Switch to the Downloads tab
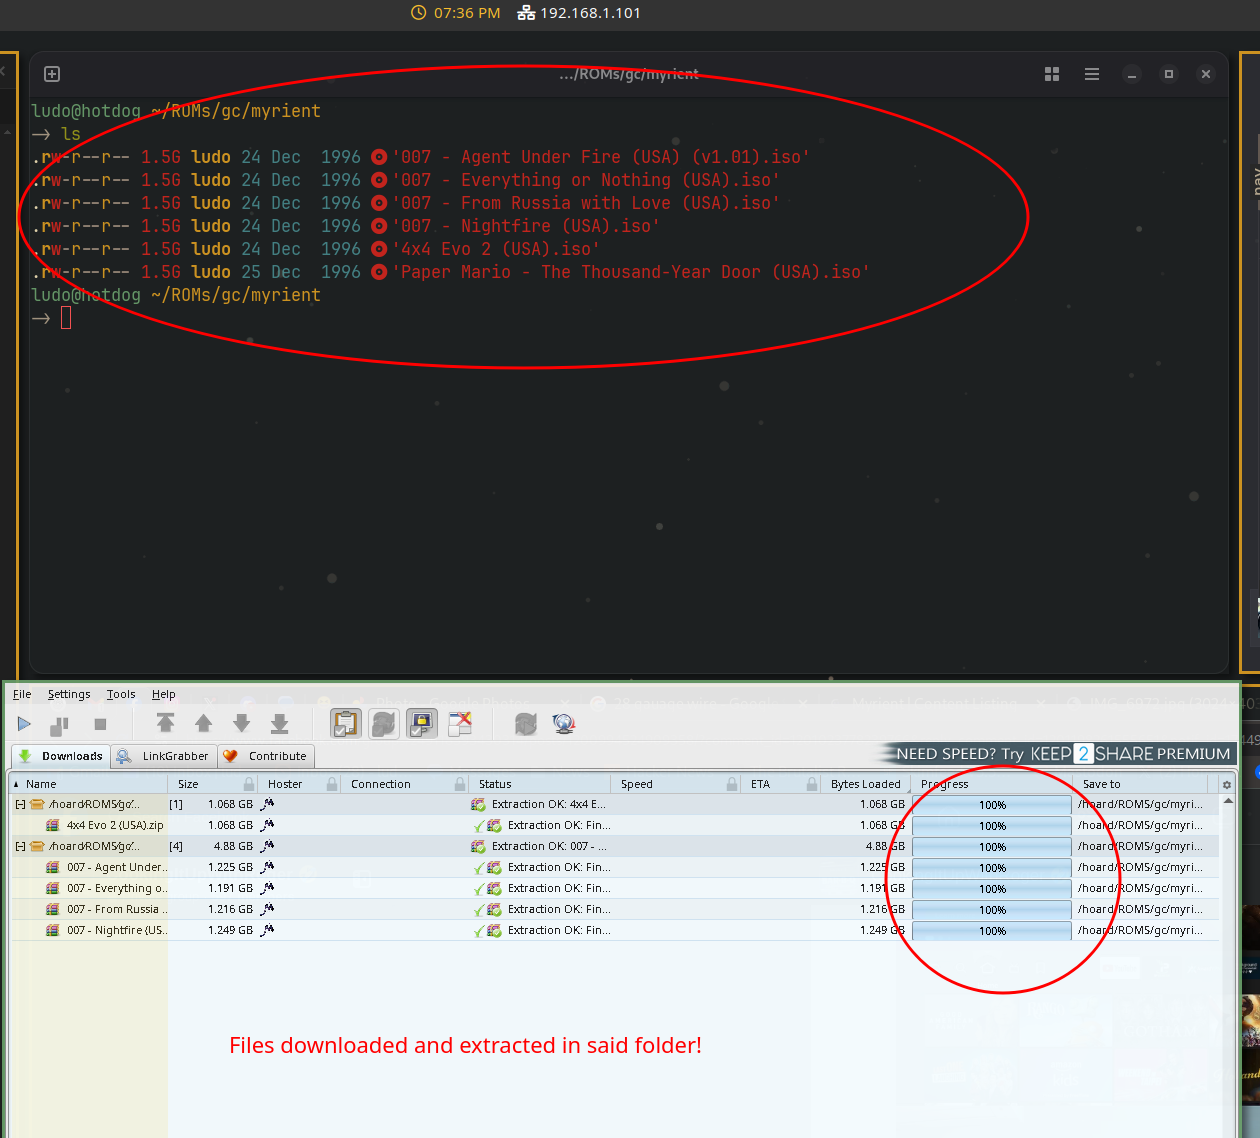The height and width of the screenshot is (1138, 1260). (x=61, y=756)
